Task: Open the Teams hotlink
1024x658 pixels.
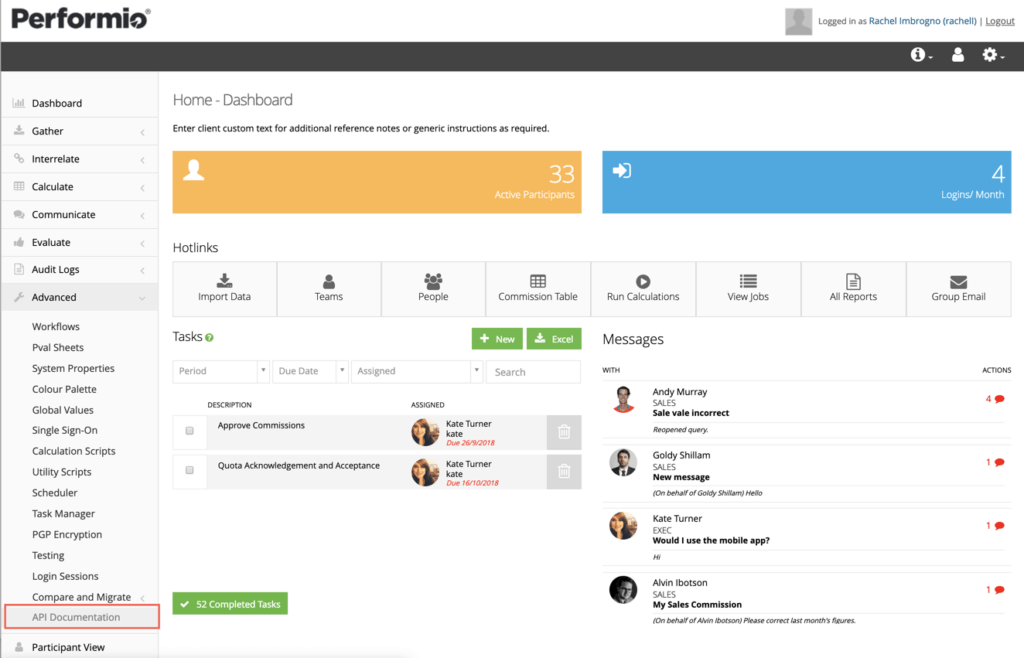Action: coord(328,289)
